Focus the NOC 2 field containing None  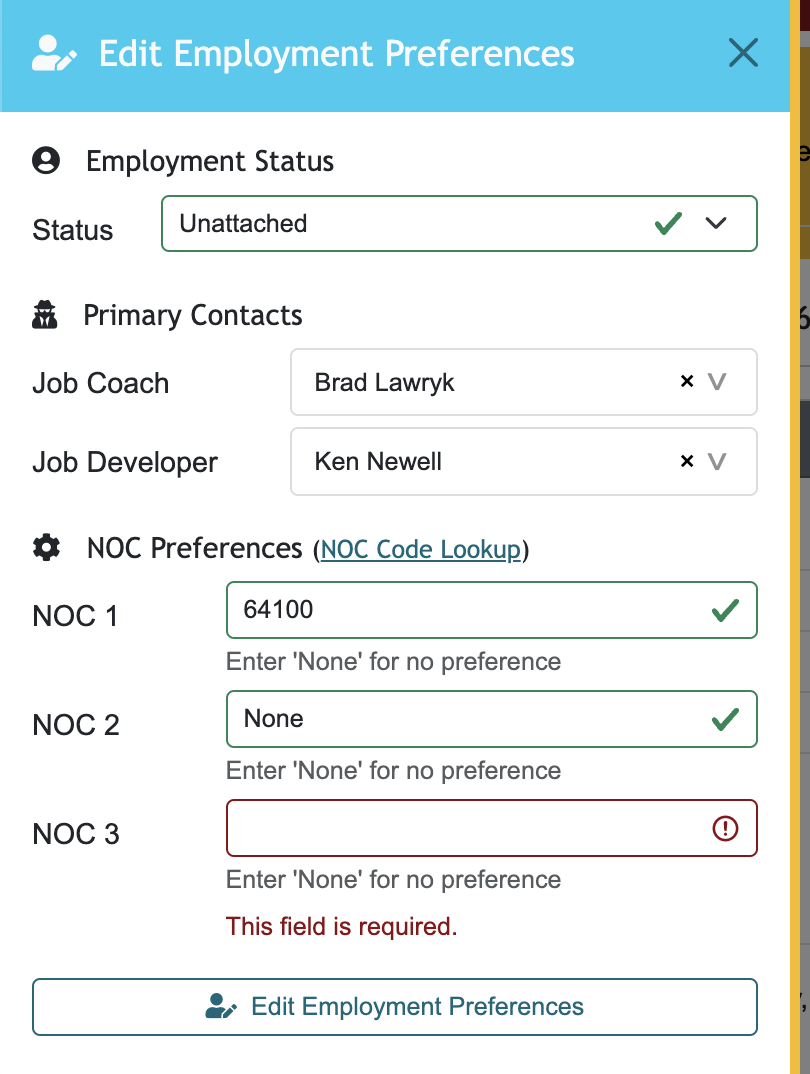tap(492, 719)
